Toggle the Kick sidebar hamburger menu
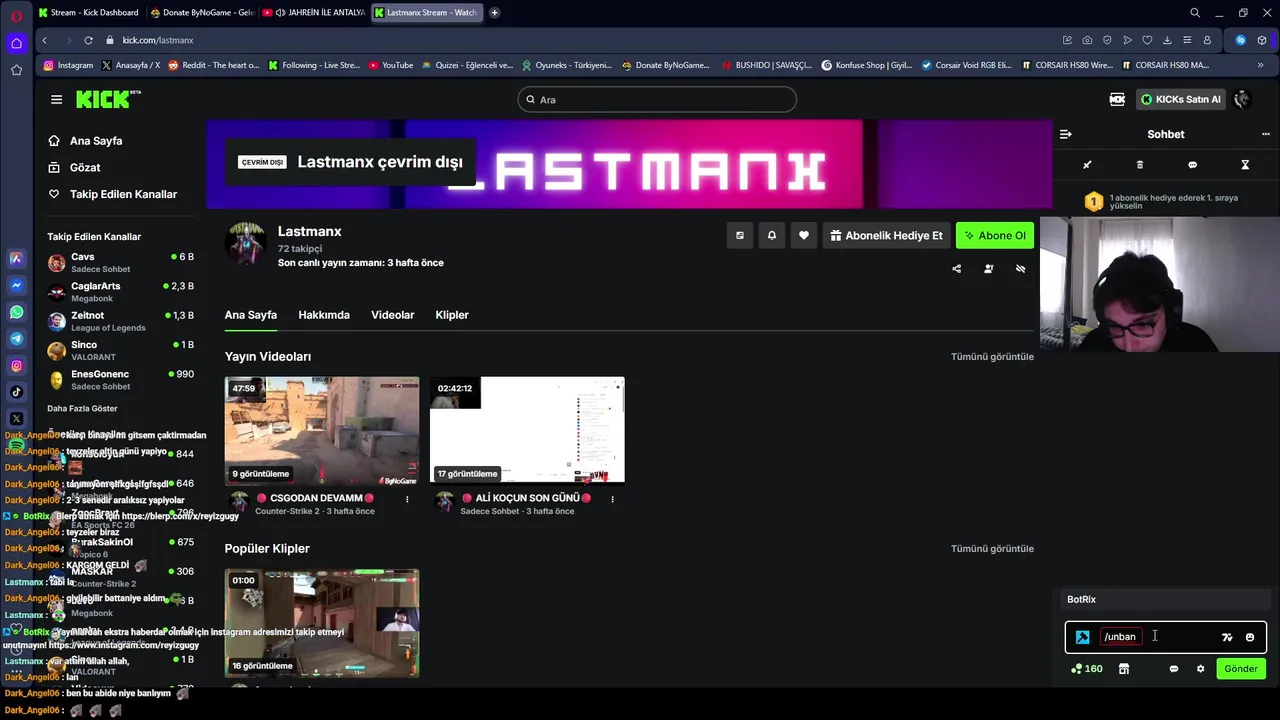The image size is (1280, 720). pos(56,99)
